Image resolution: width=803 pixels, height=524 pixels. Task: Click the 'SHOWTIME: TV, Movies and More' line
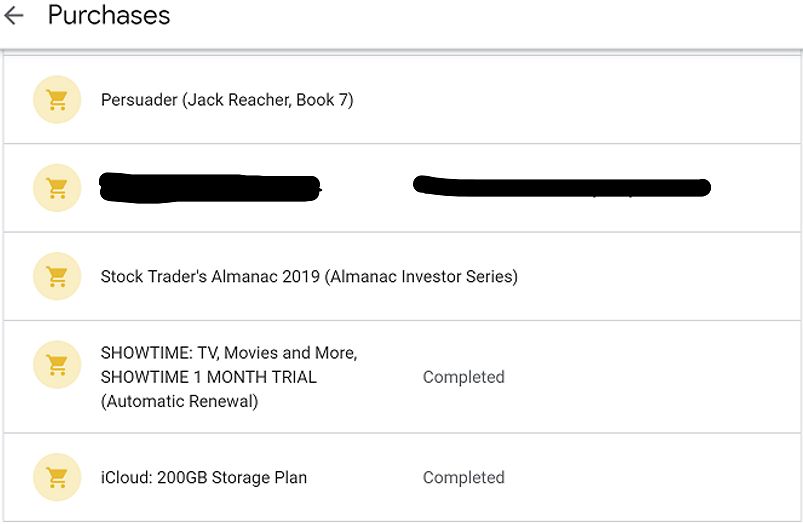pos(229,353)
